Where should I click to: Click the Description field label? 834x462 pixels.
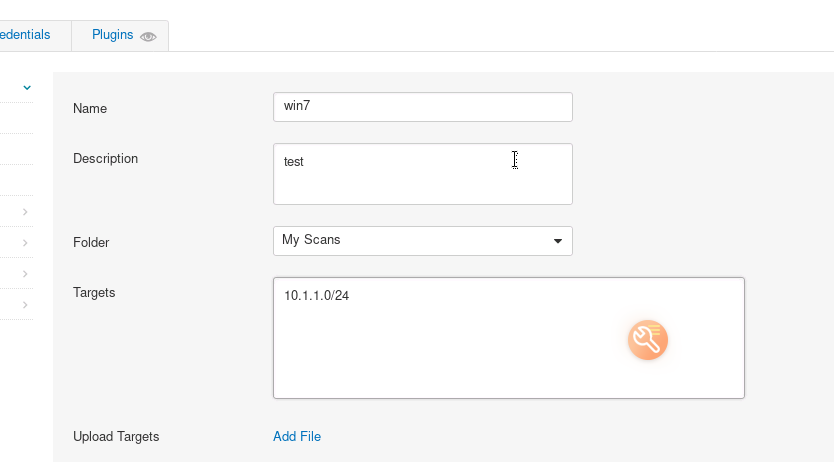(106, 158)
